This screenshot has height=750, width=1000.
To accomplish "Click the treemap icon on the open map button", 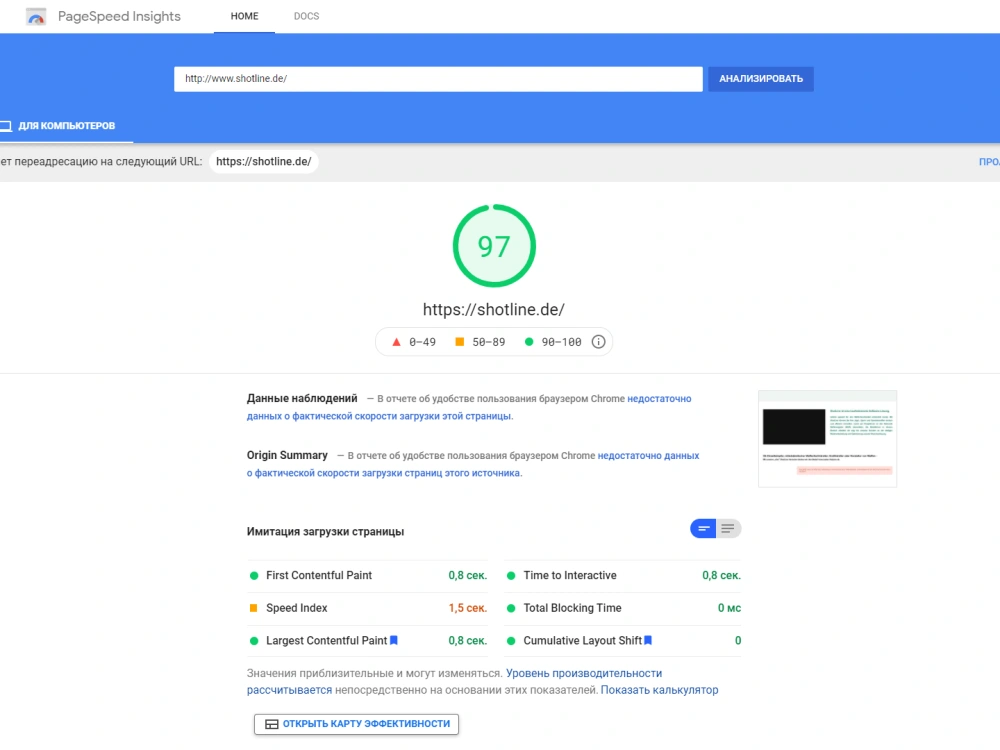I will pos(272,724).
